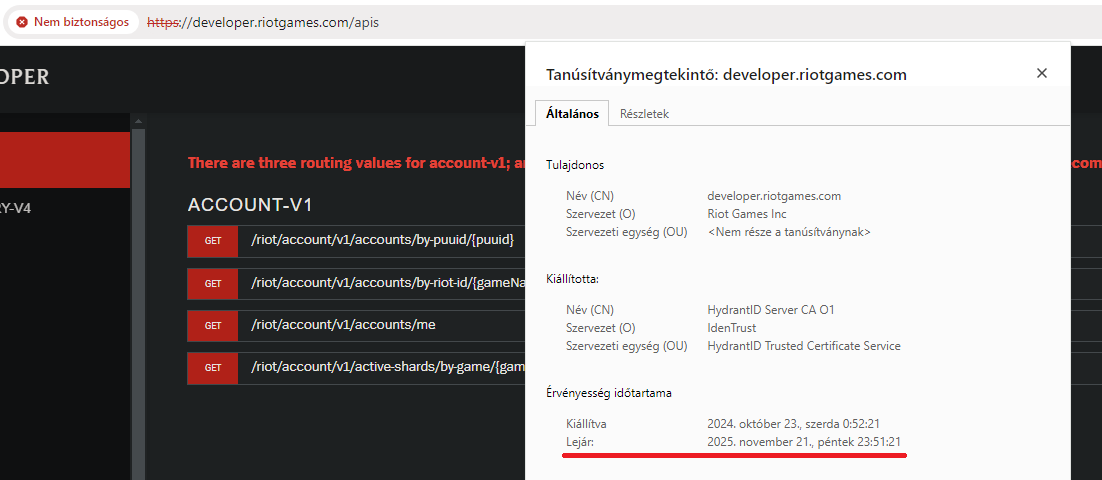Select the highlighted red sidebar item
Viewport: 1102px width, 480px height.
click(65, 160)
